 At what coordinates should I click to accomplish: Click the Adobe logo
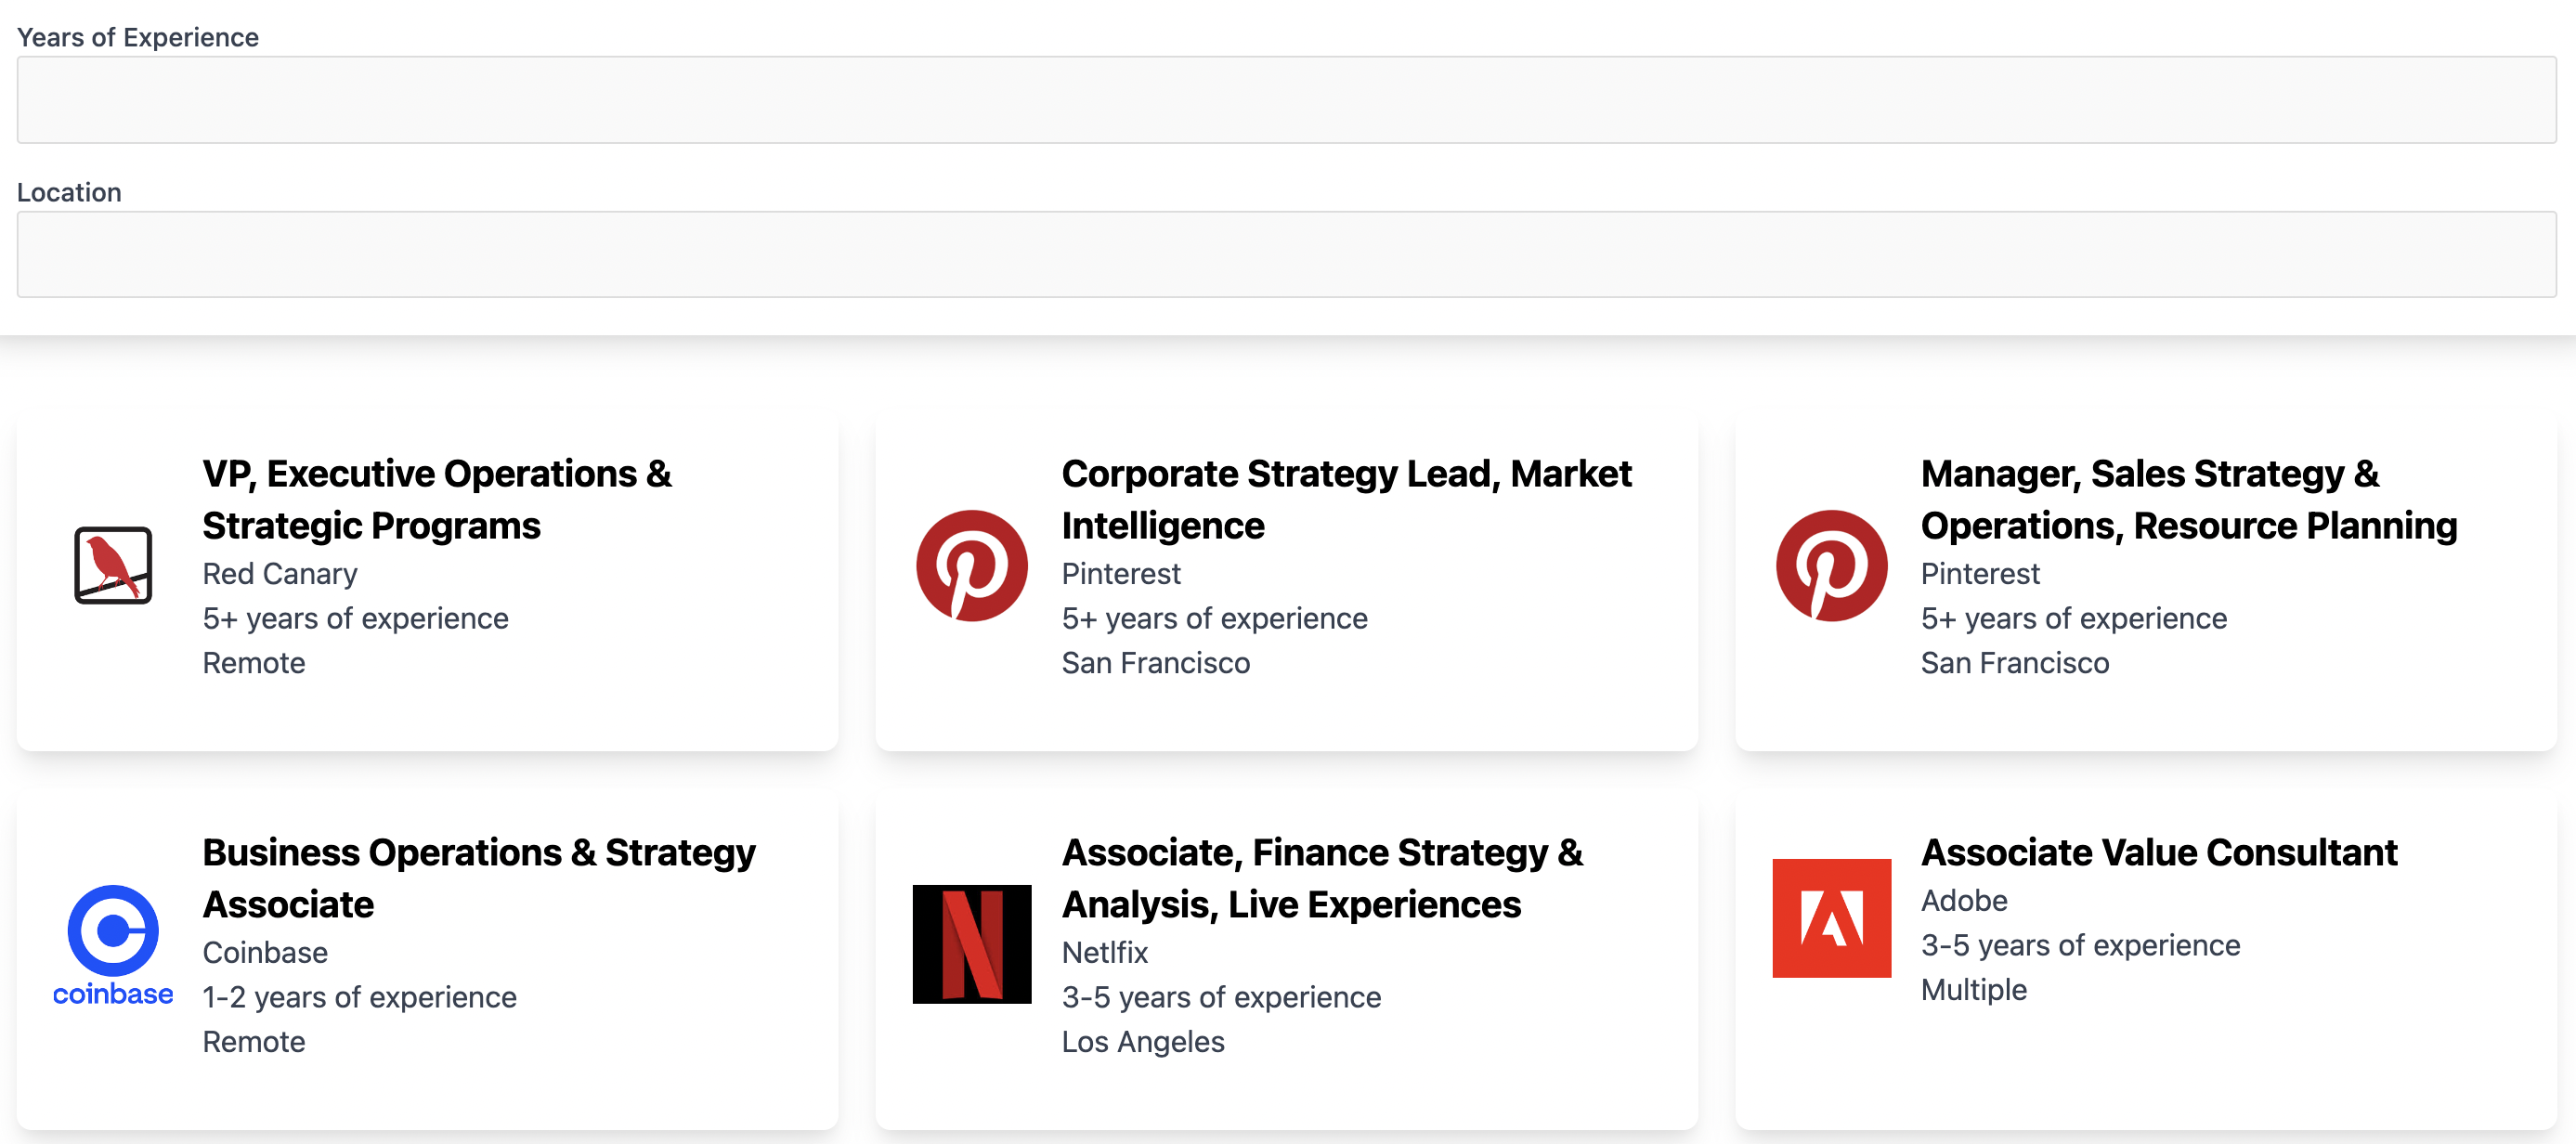pyautogui.click(x=1831, y=917)
